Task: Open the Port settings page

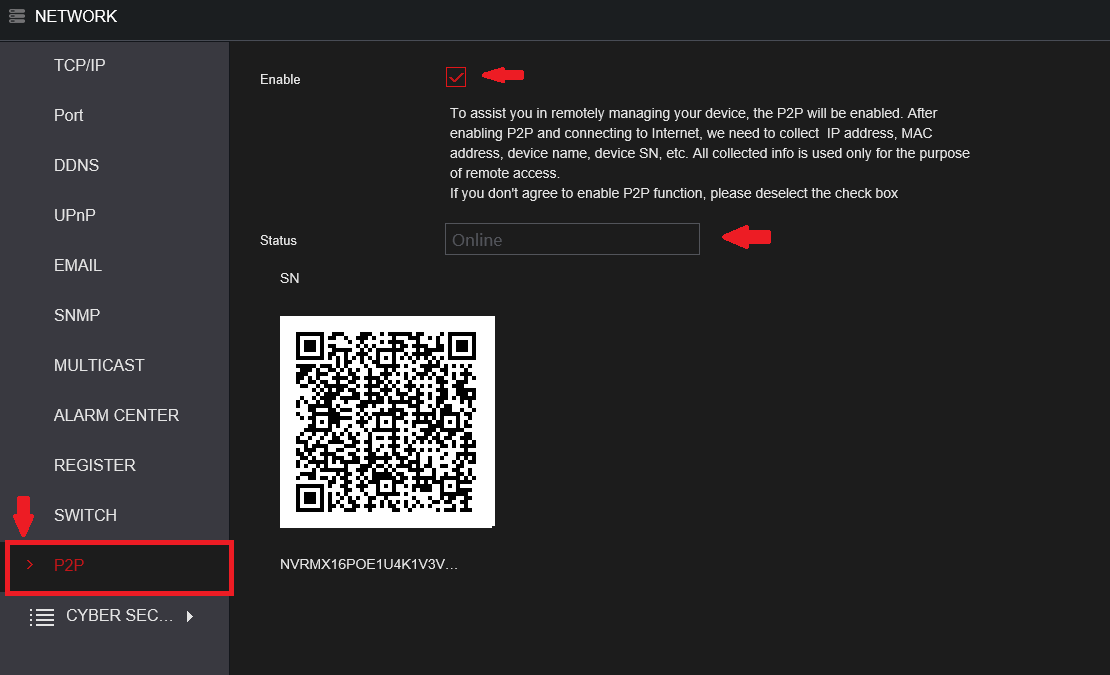Action: [69, 115]
